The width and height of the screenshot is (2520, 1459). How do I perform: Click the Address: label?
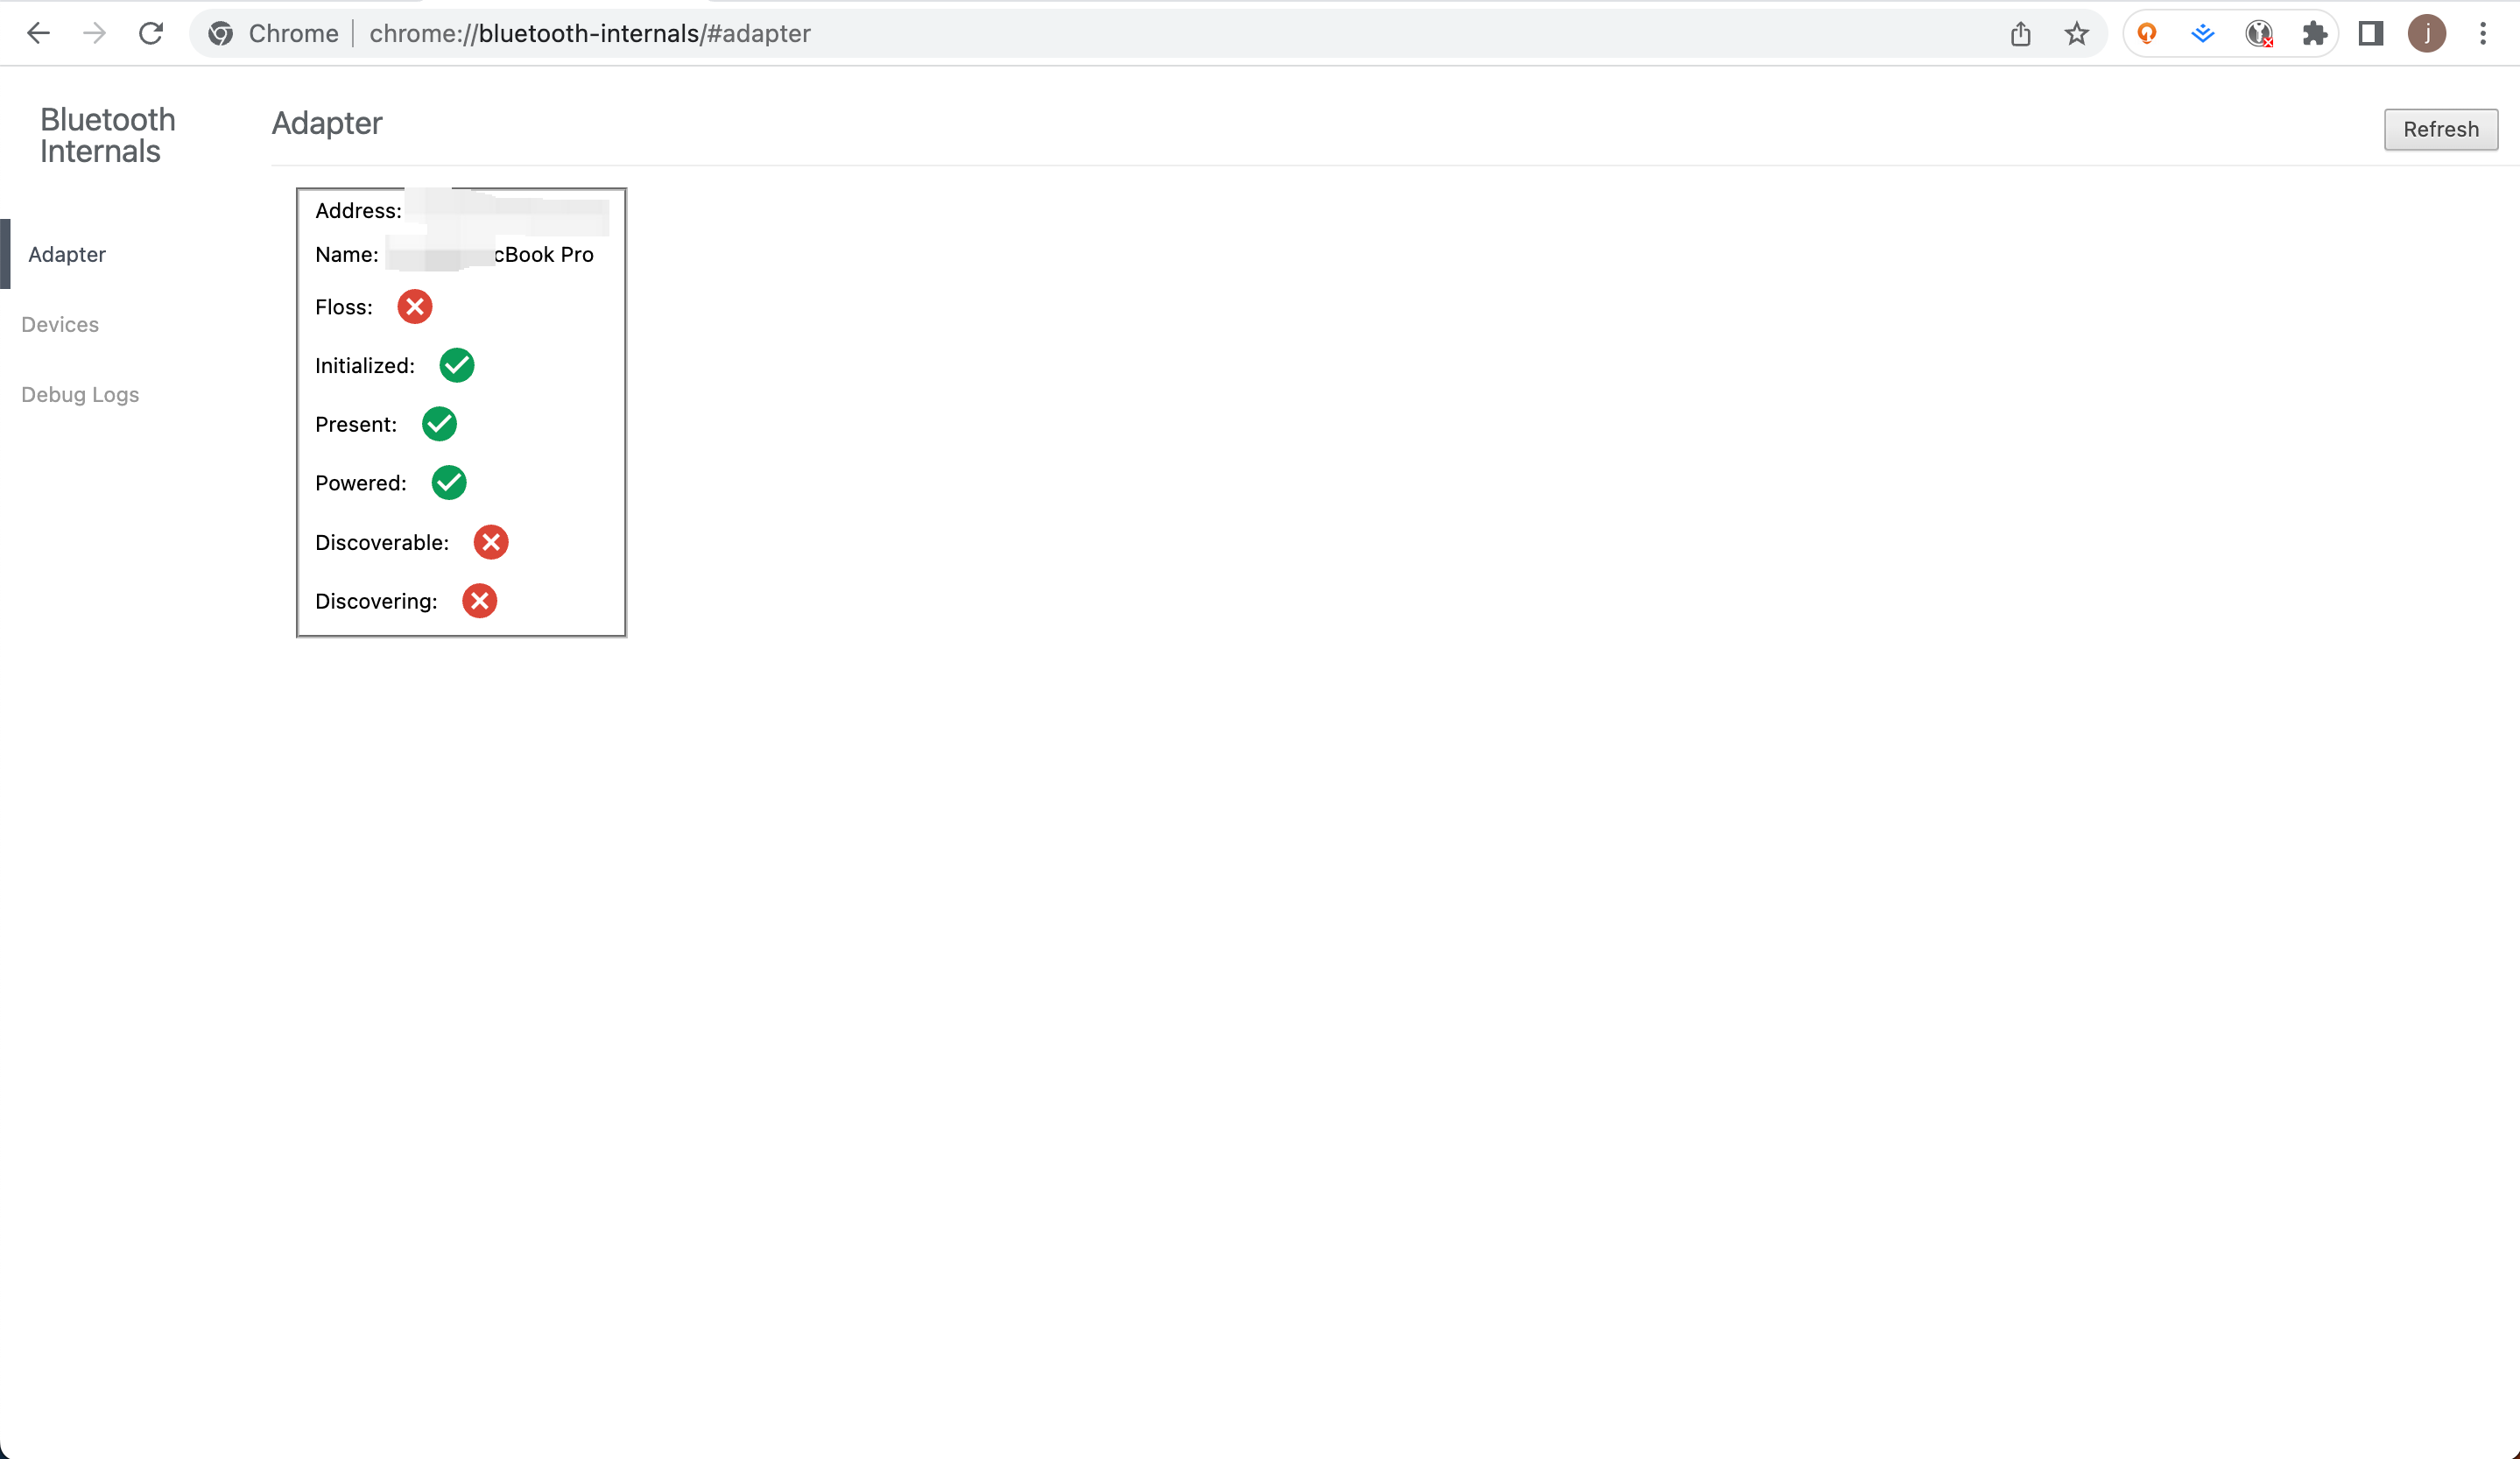tap(358, 210)
